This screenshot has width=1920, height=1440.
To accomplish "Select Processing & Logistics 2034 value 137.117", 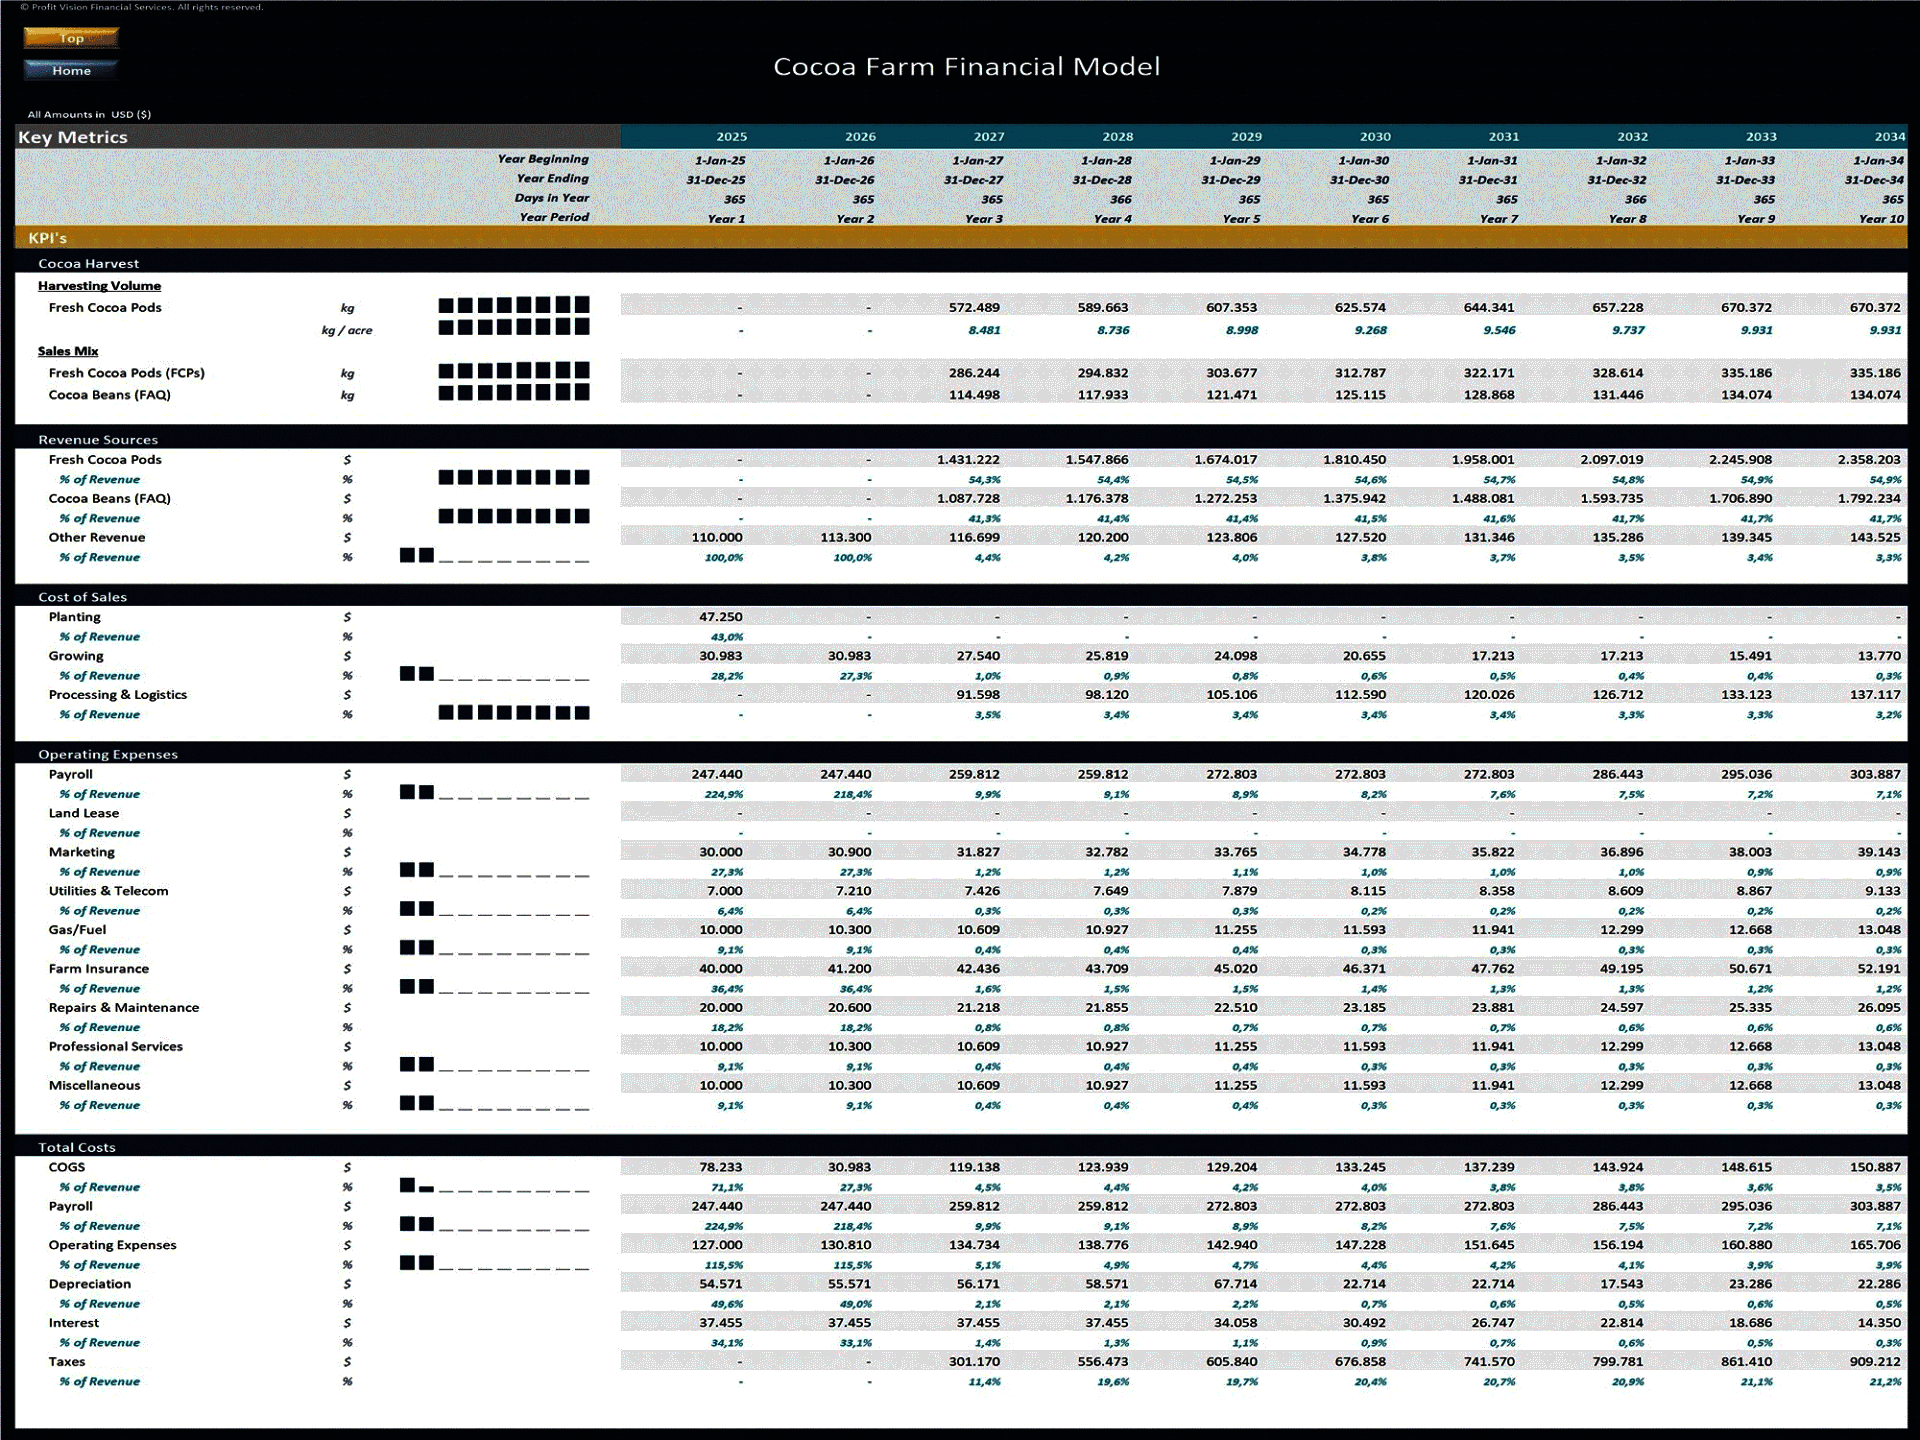I will (x=1875, y=695).
